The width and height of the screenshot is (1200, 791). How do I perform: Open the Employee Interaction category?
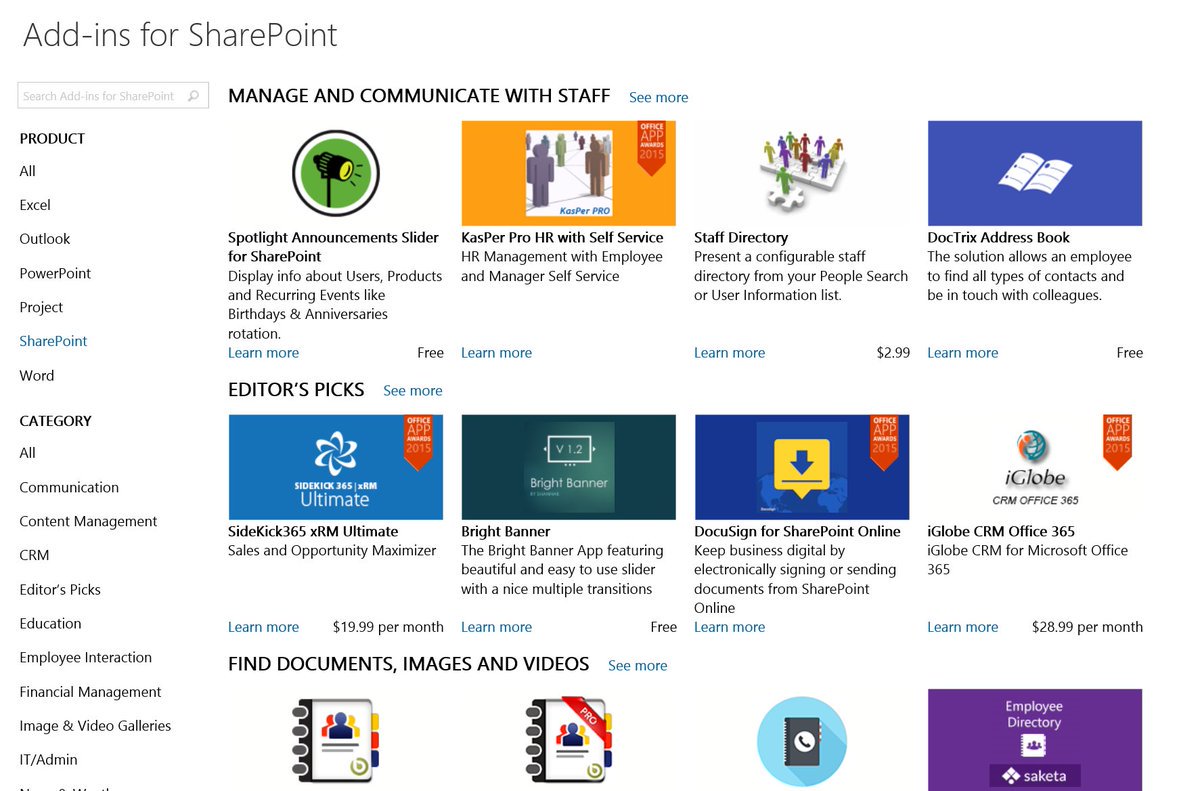point(86,657)
